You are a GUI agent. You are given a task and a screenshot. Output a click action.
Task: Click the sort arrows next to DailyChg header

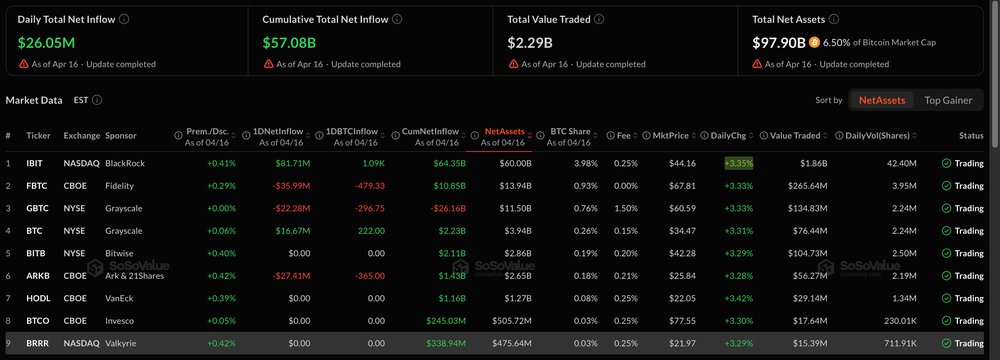pos(752,135)
